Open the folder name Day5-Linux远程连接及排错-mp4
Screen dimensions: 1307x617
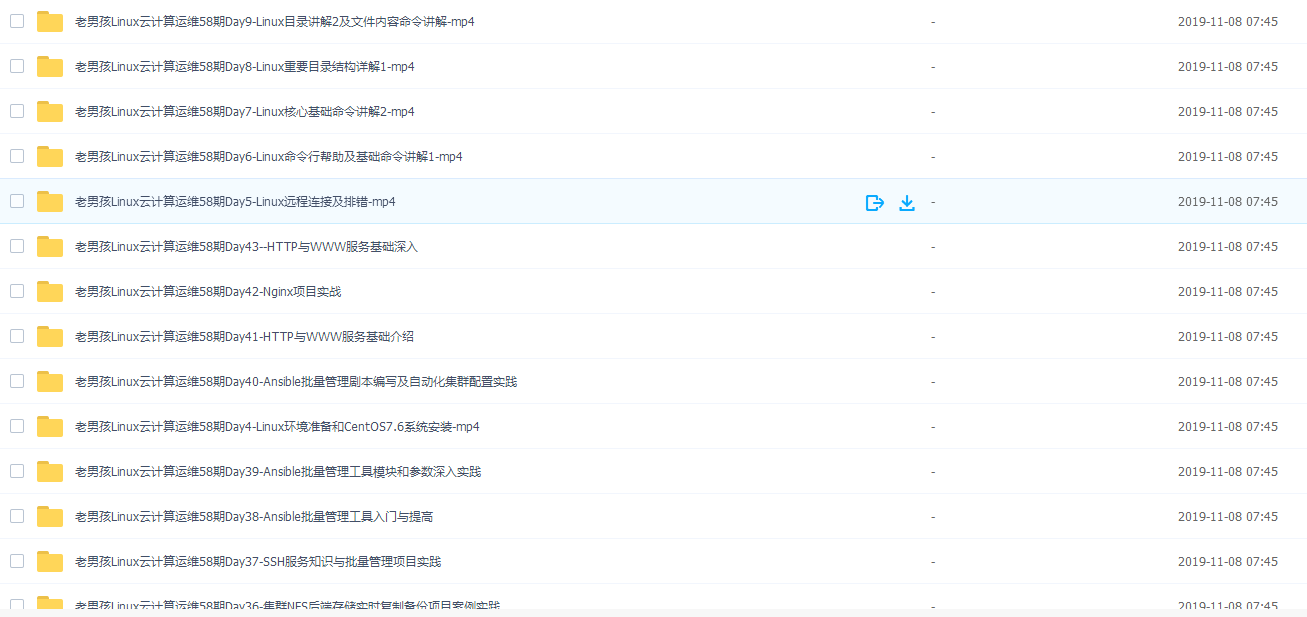point(235,201)
